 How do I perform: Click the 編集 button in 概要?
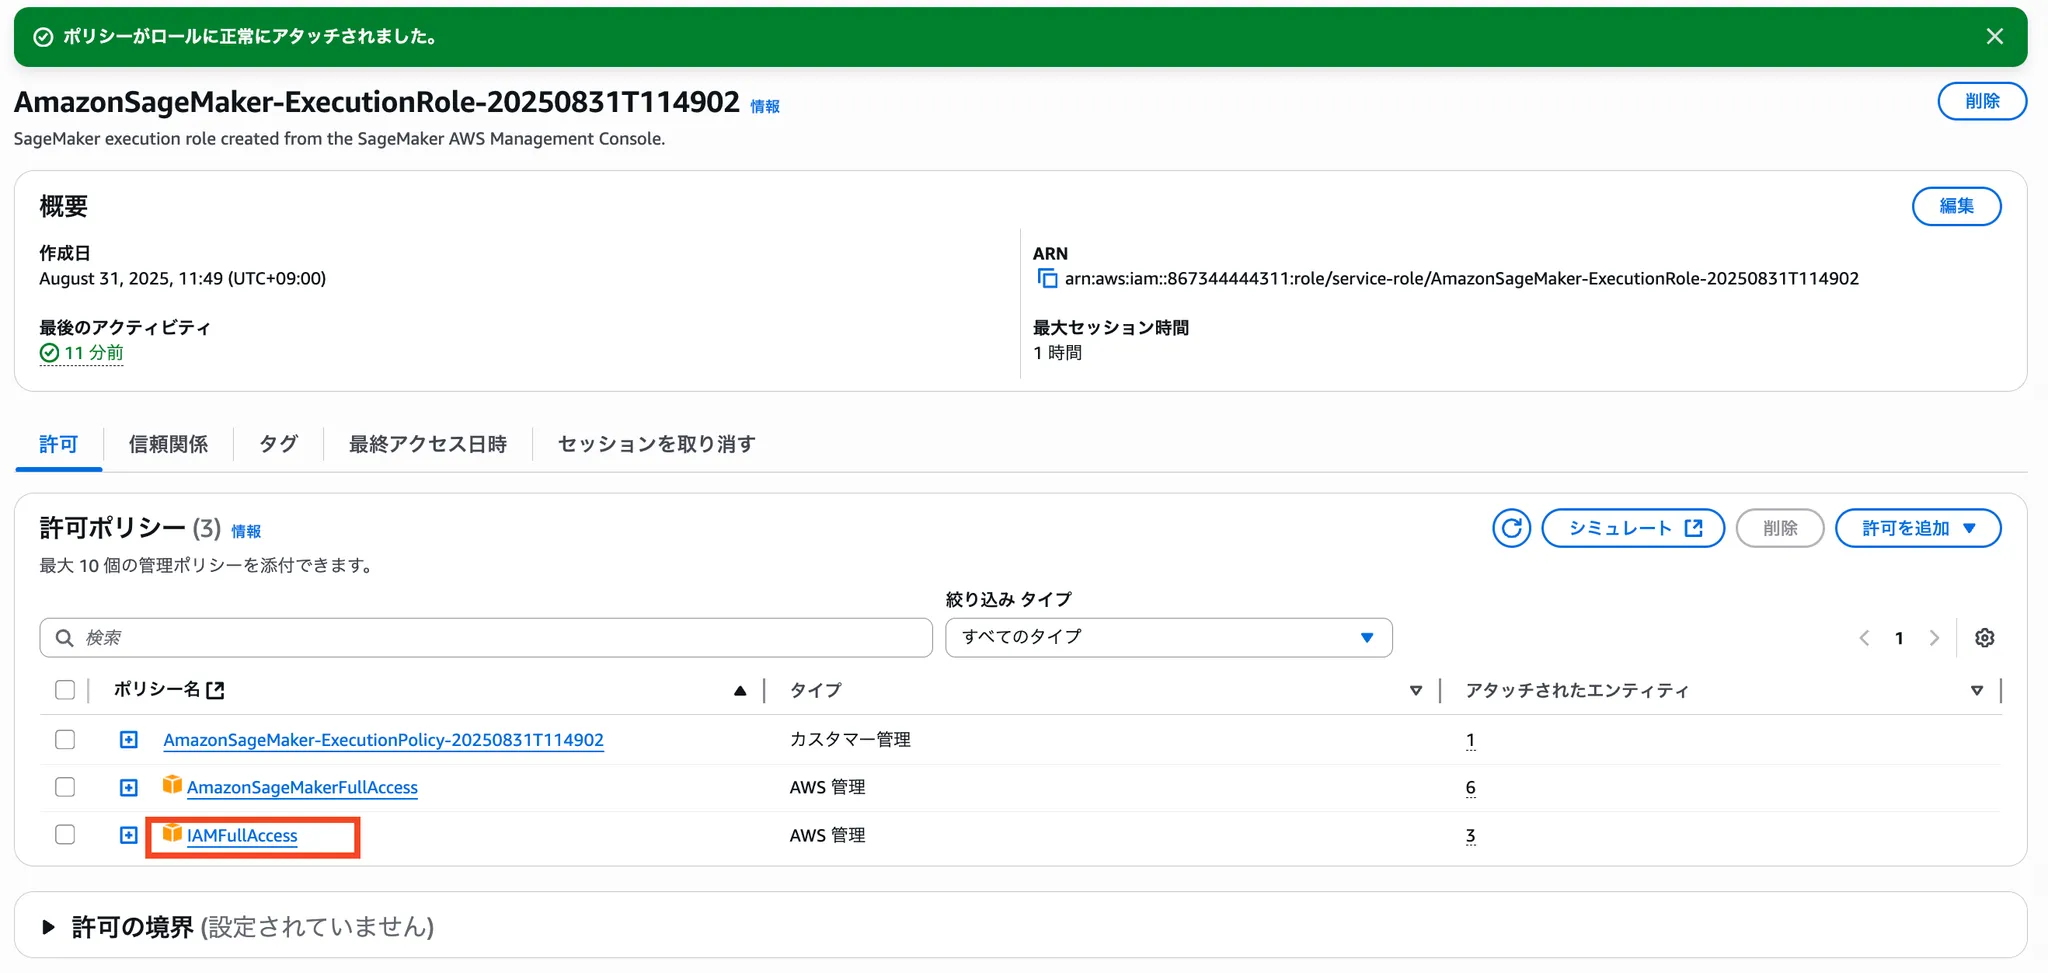click(1956, 206)
